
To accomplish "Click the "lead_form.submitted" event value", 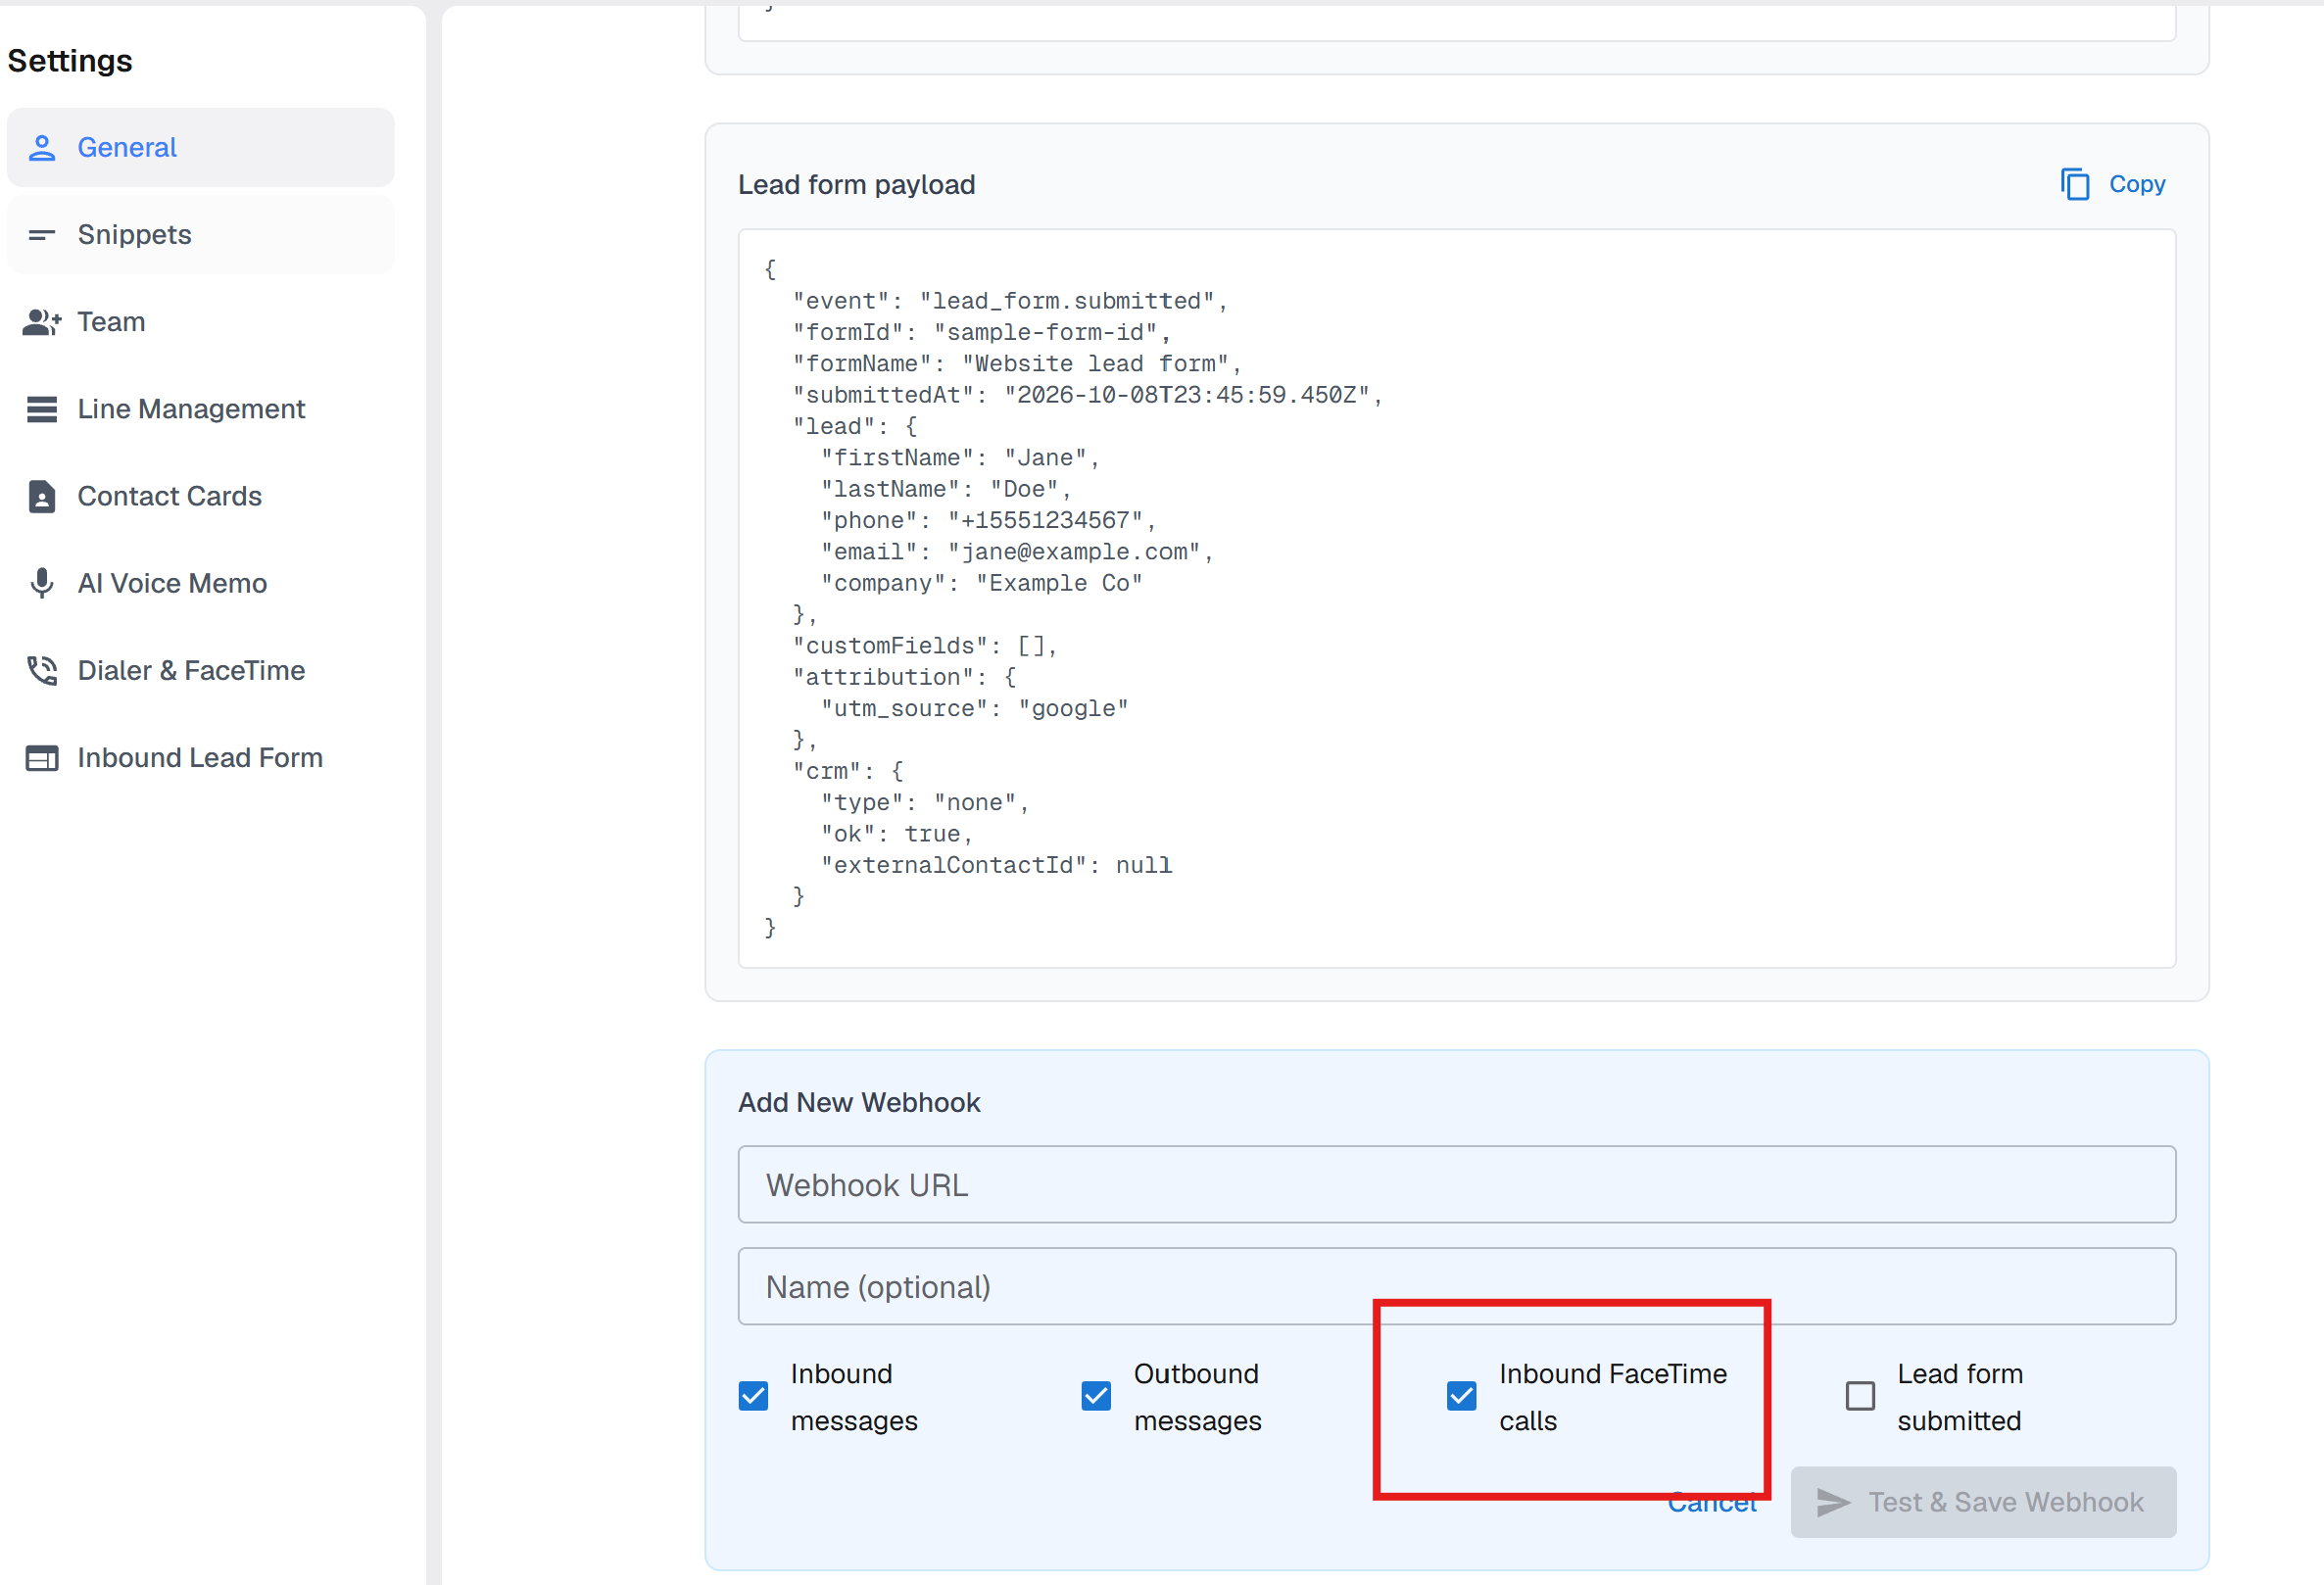I will 1067,301.
